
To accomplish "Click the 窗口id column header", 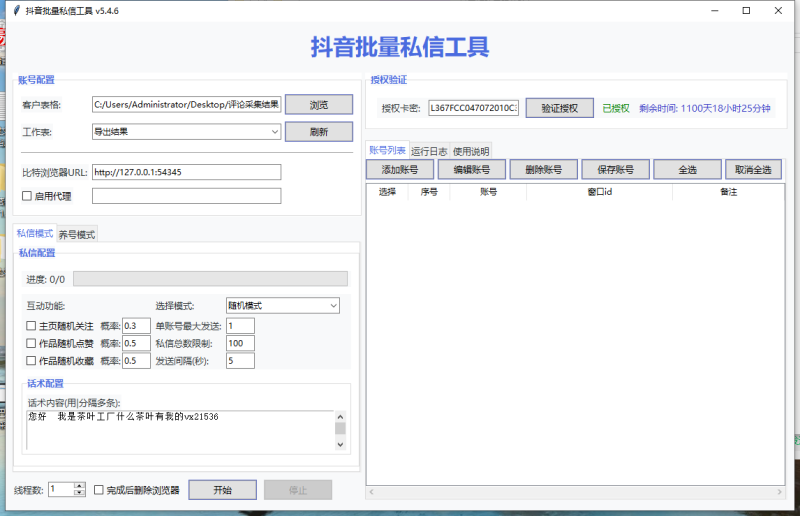I will click(599, 192).
